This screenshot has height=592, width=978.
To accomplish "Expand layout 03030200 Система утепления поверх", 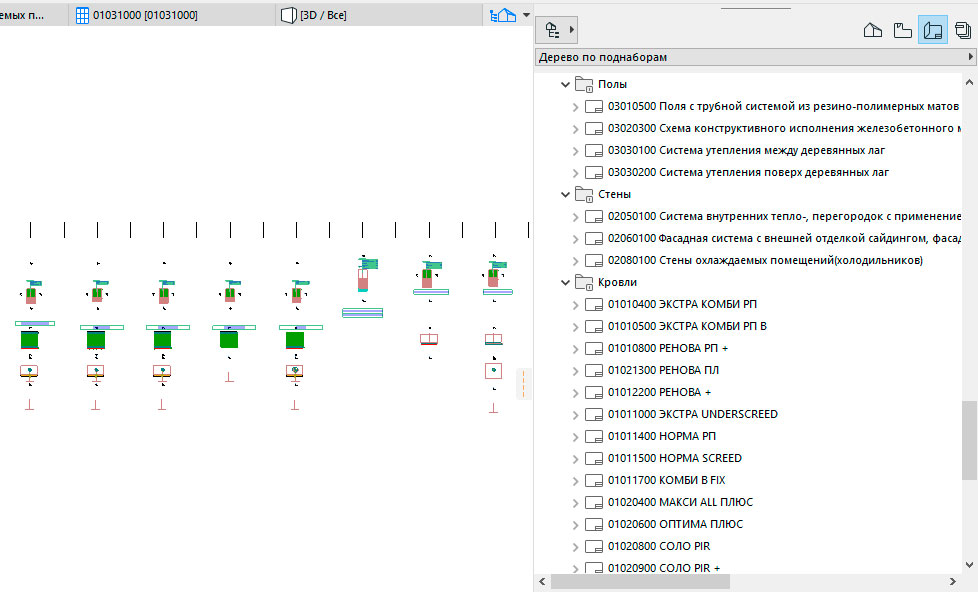I will pos(576,173).
